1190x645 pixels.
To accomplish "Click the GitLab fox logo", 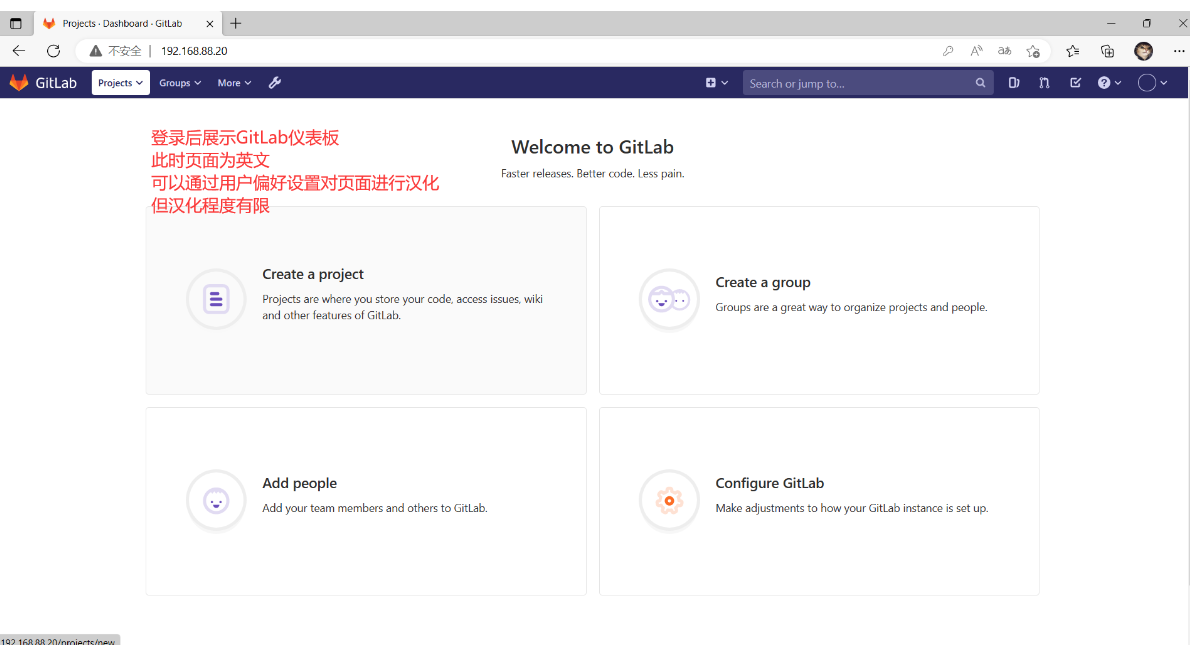I will (19, 83).
